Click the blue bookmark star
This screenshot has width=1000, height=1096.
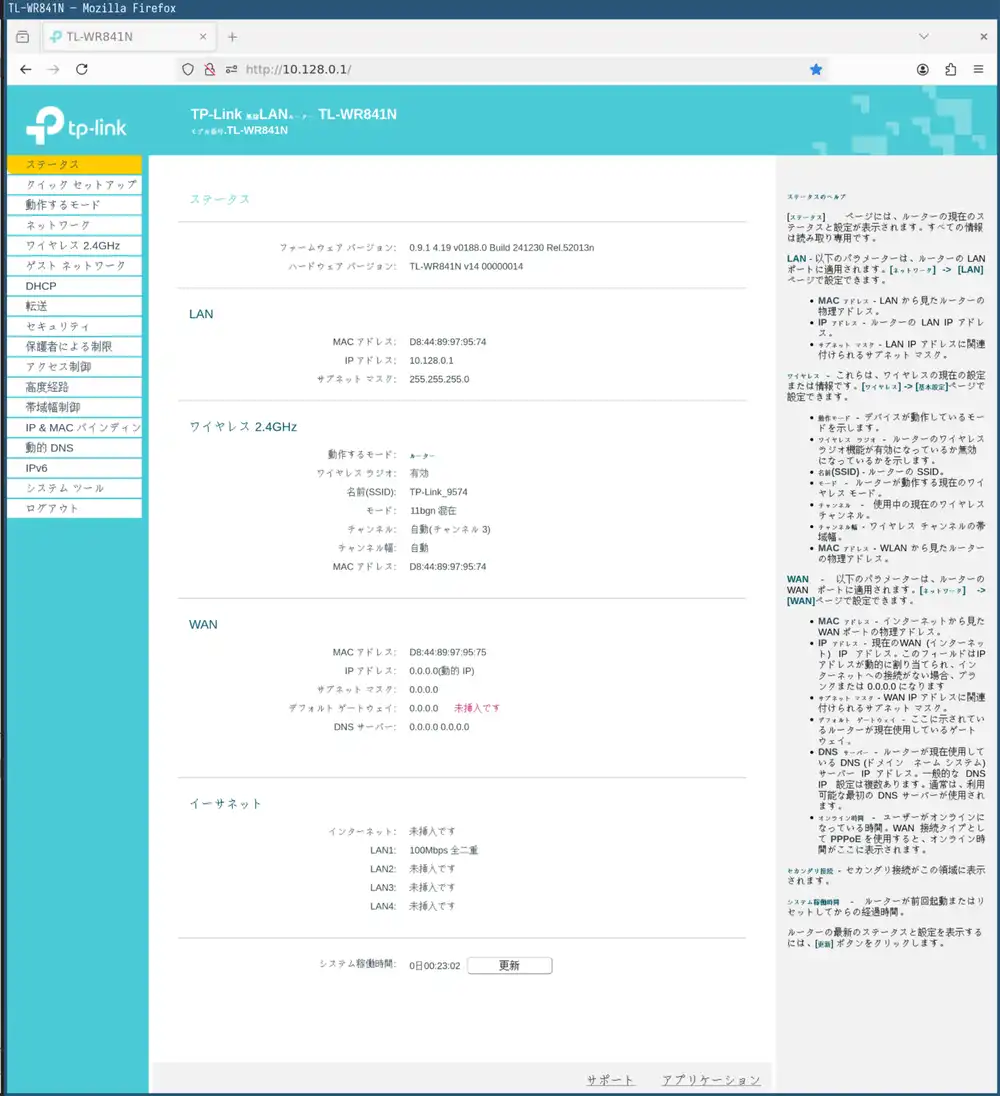[816, 69]
